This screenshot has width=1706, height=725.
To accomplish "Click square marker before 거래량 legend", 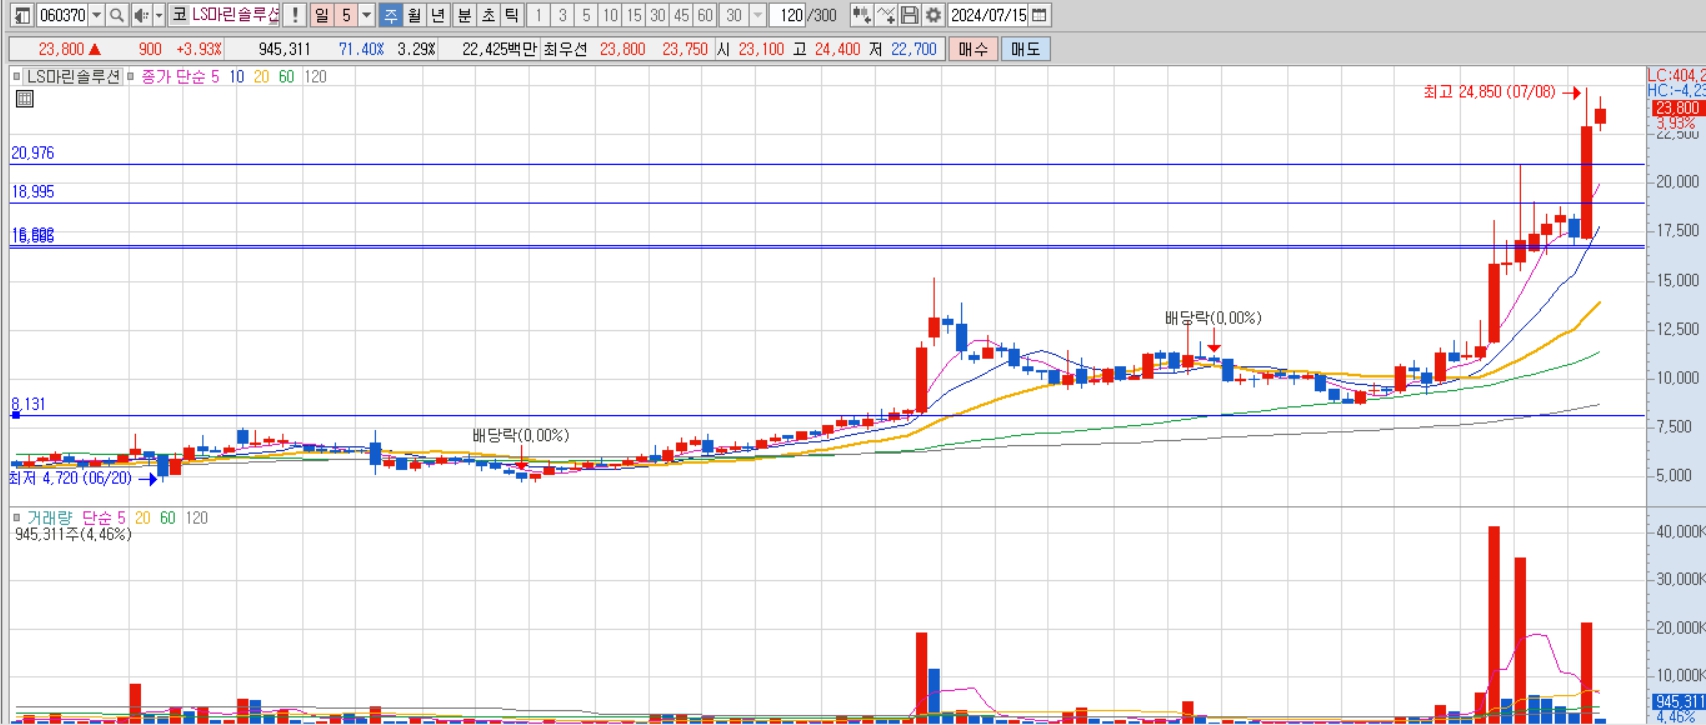I will coord(16,517).
